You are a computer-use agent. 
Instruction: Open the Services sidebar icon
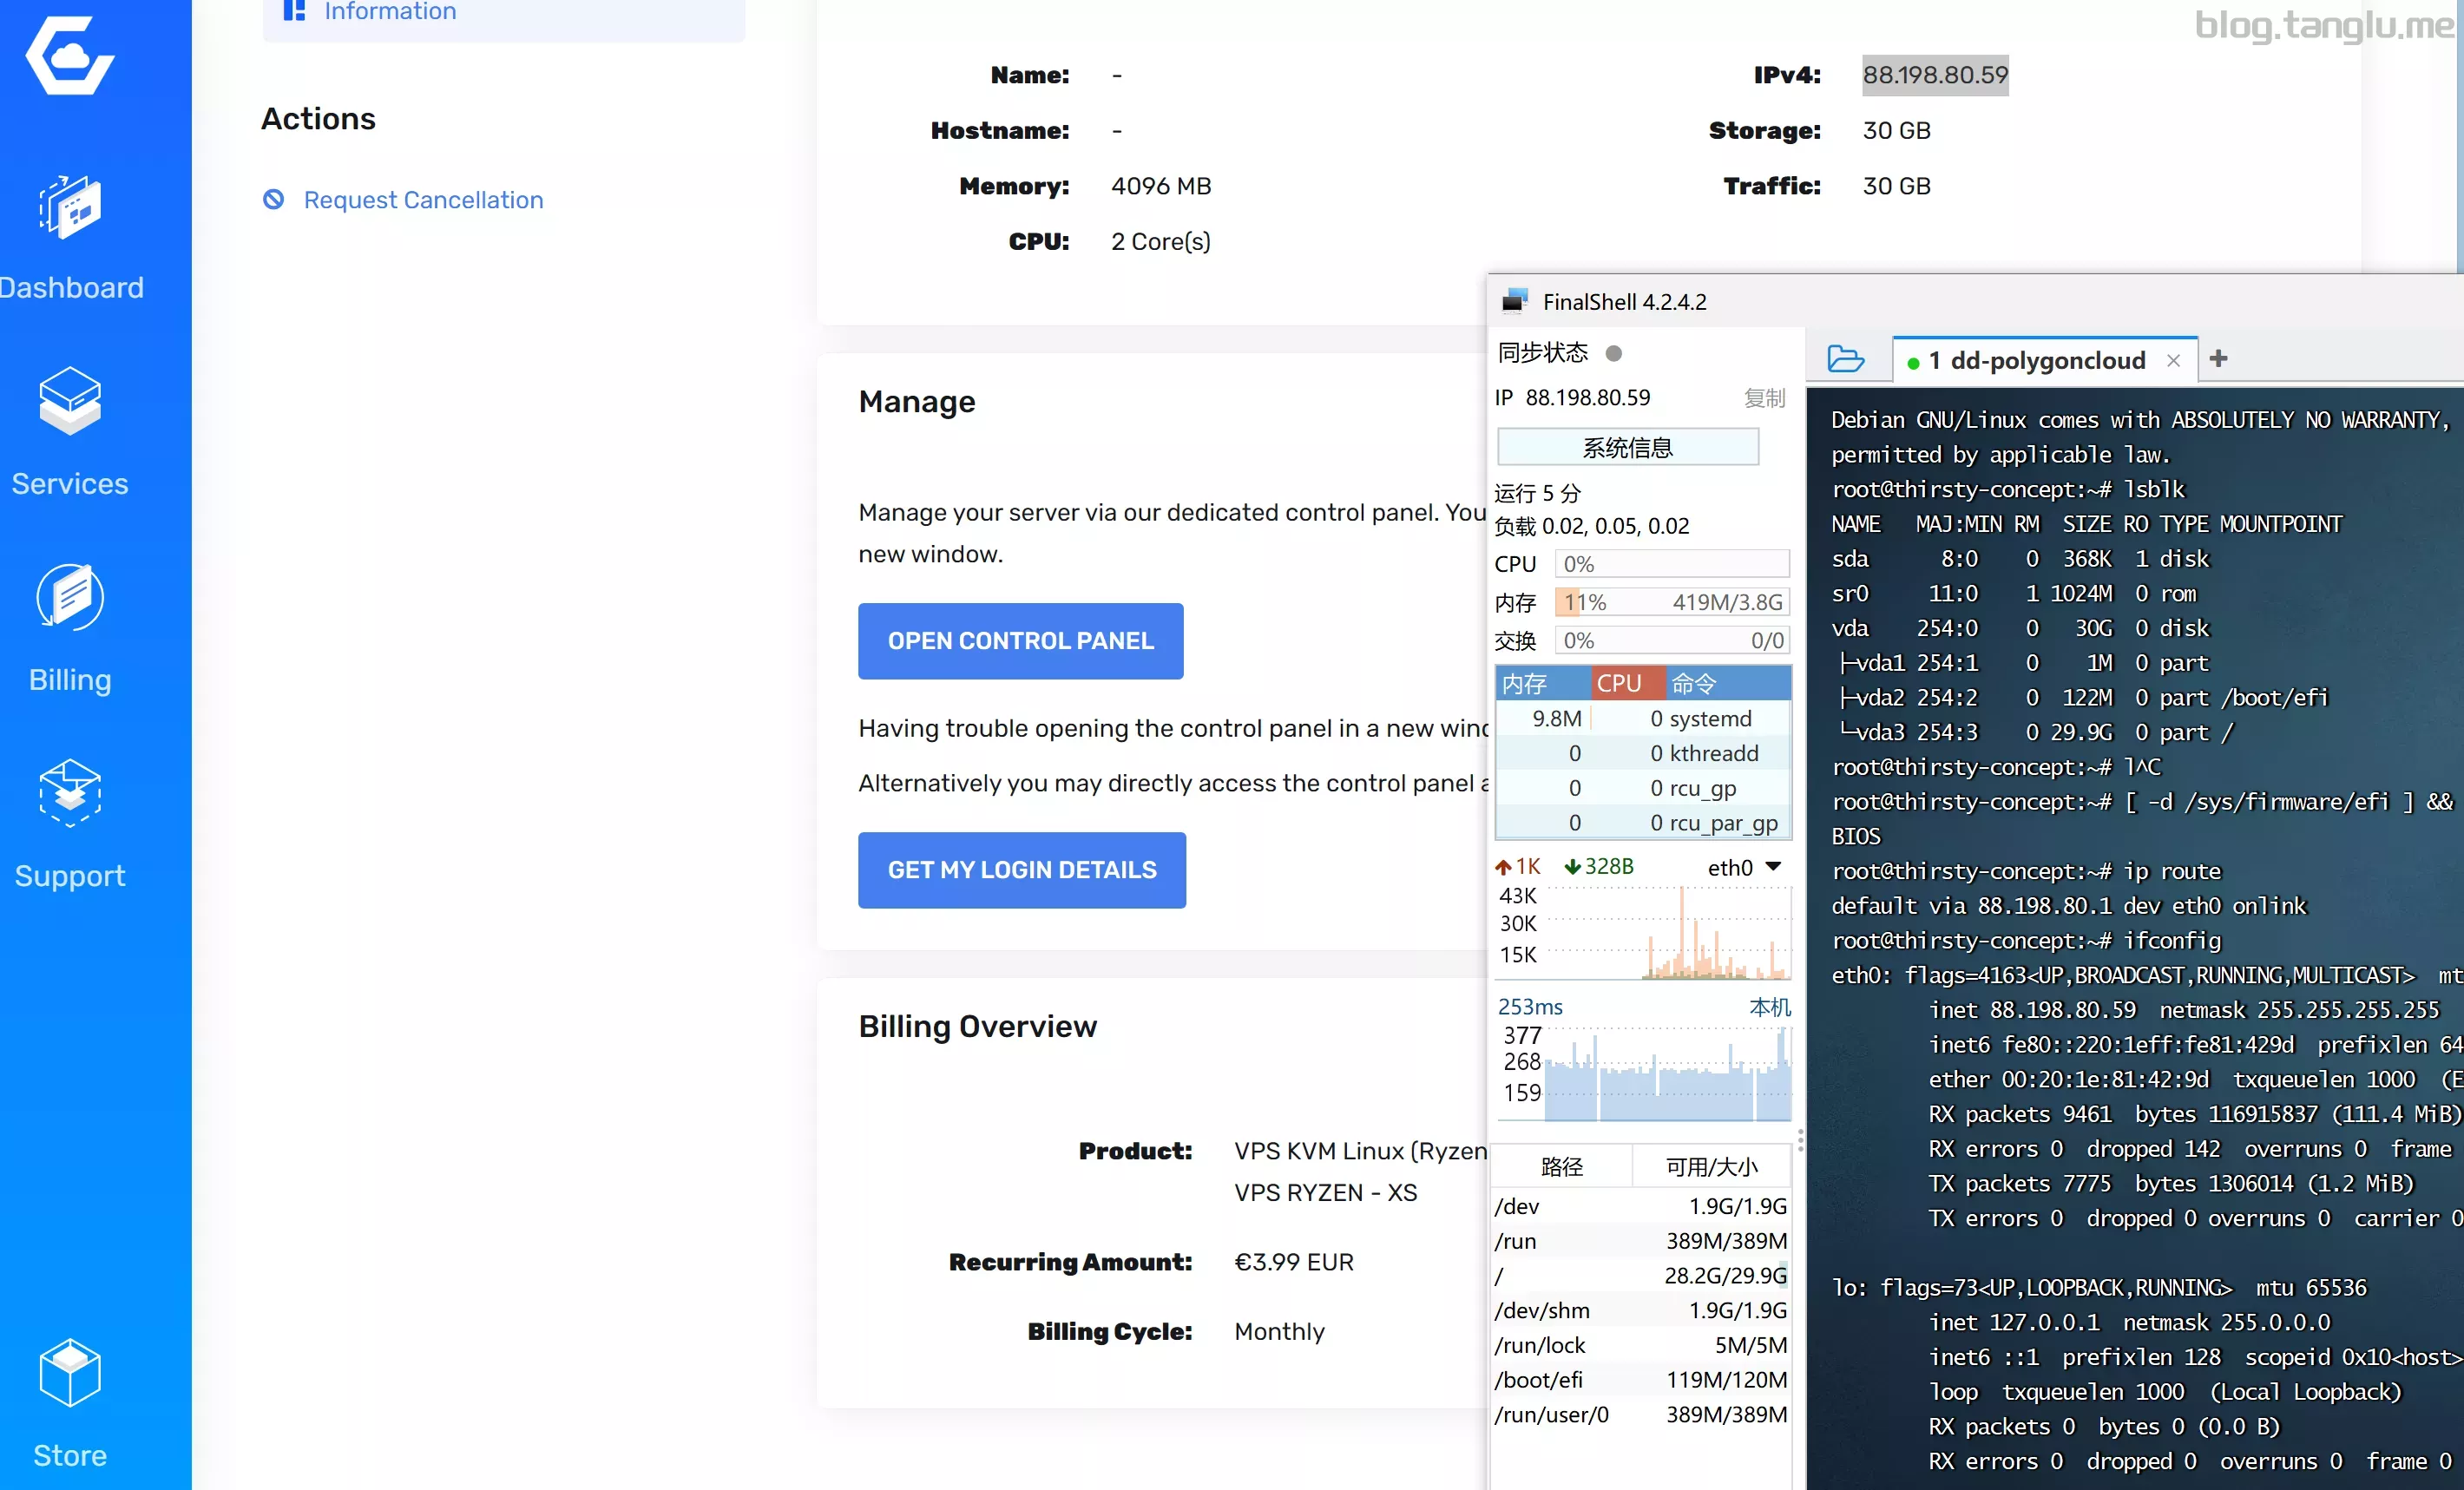point(70,400)
